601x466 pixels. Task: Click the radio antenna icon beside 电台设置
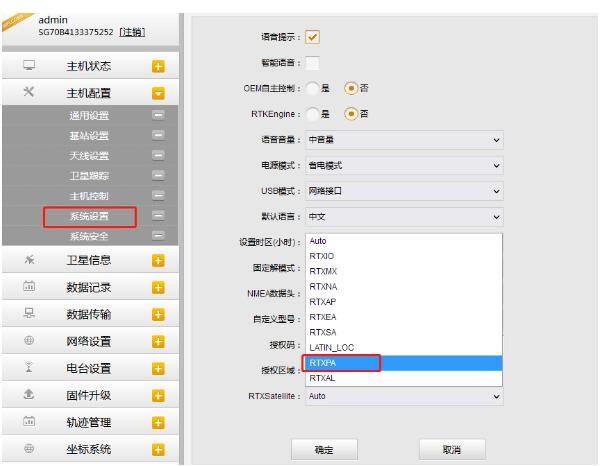[29, 367]
